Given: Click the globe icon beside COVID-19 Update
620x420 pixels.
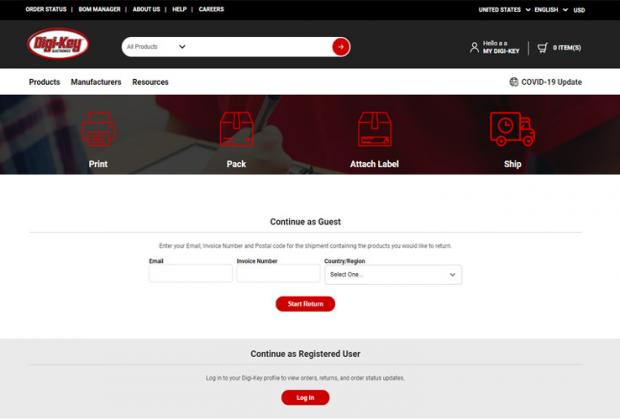Looking at the screenshot, I should coord(514,82).
